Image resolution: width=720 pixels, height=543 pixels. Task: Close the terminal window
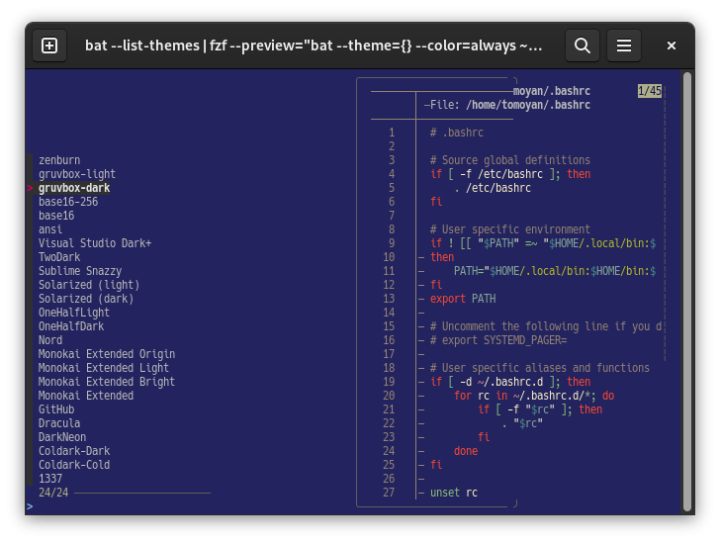(671, 45)
